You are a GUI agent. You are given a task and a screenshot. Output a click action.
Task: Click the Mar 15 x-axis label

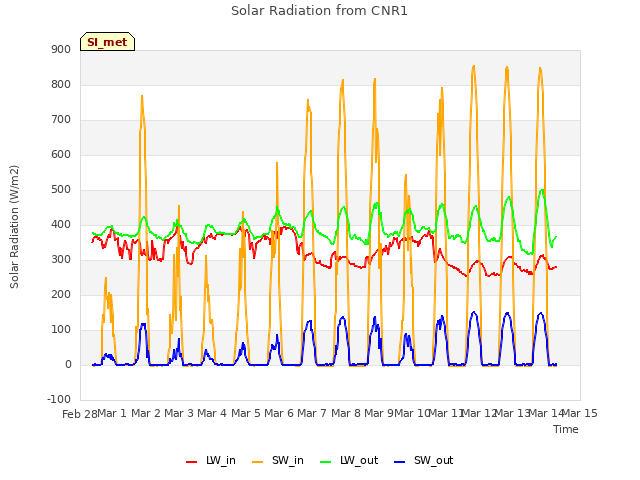click(579, 413)
